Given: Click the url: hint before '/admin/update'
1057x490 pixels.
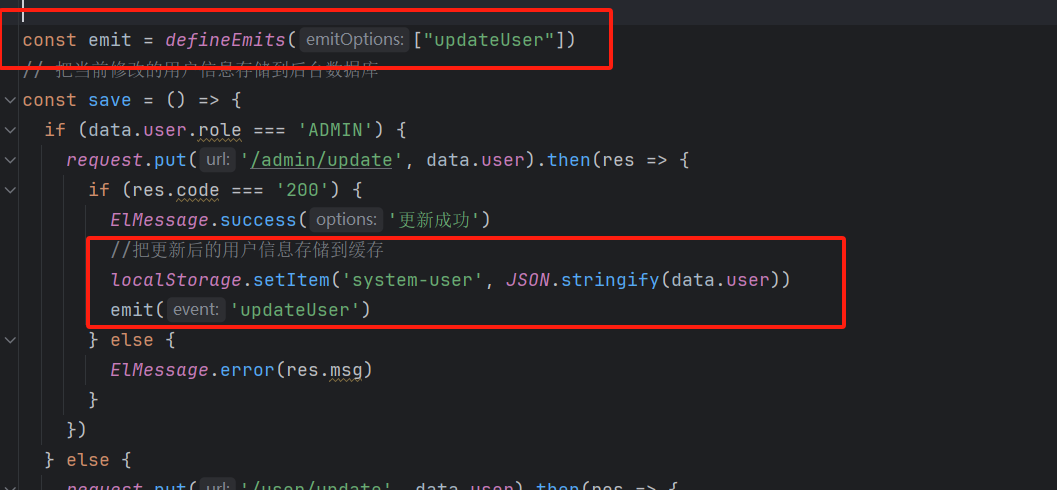Looking at the screenshot, I should coord(218,160).
